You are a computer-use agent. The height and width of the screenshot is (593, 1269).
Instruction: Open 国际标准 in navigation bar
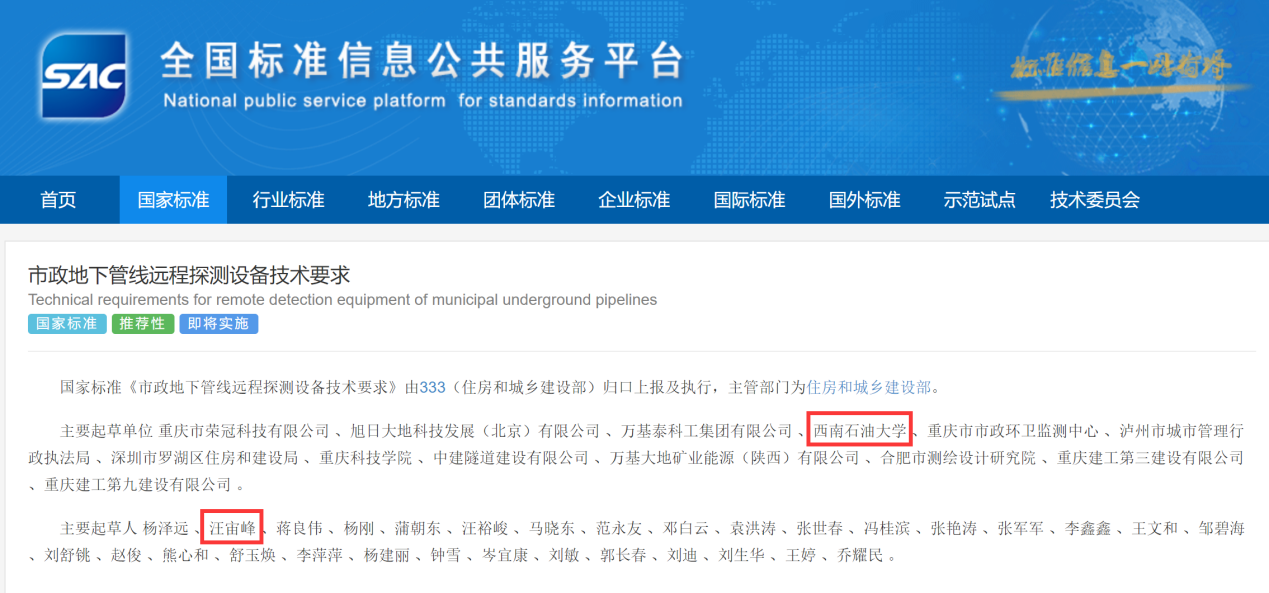tap(749, 200)
